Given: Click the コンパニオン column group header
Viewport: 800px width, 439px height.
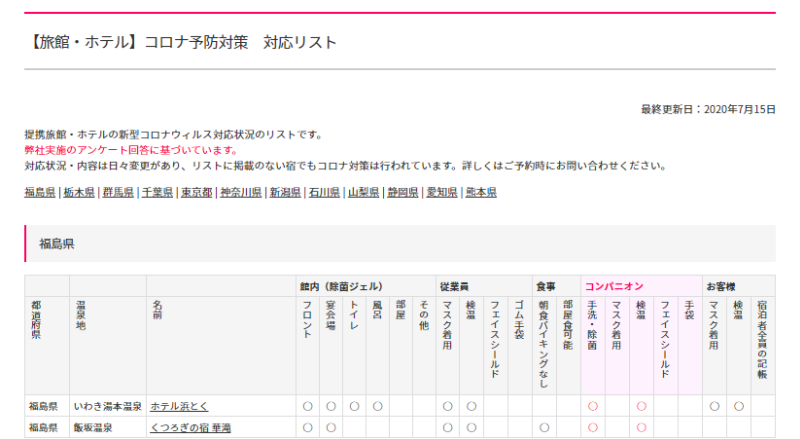Looking at the screenshot, I should click(x=614, y=286).
